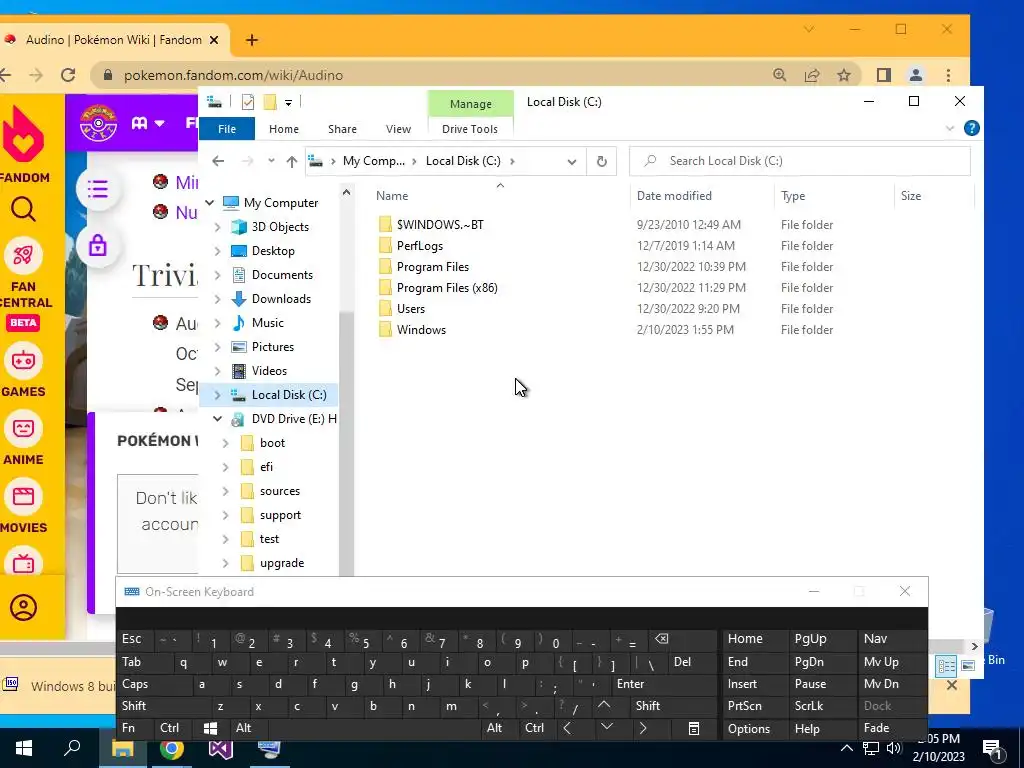Select the Windows folder in file list
The width and height of the screenshot is (1024, 768).
coord(421,330)
